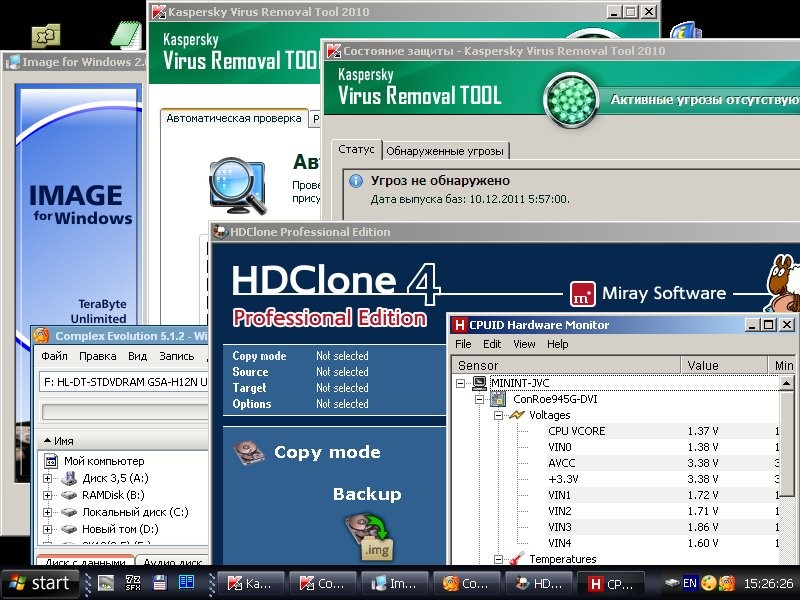Open Edit menu in CPUID Hardware Monitor
The image size is (800, 600).
[x=492, y=344]
